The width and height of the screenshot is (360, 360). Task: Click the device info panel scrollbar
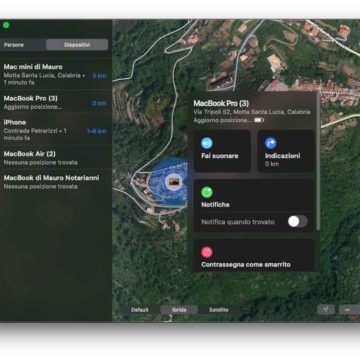318,162
